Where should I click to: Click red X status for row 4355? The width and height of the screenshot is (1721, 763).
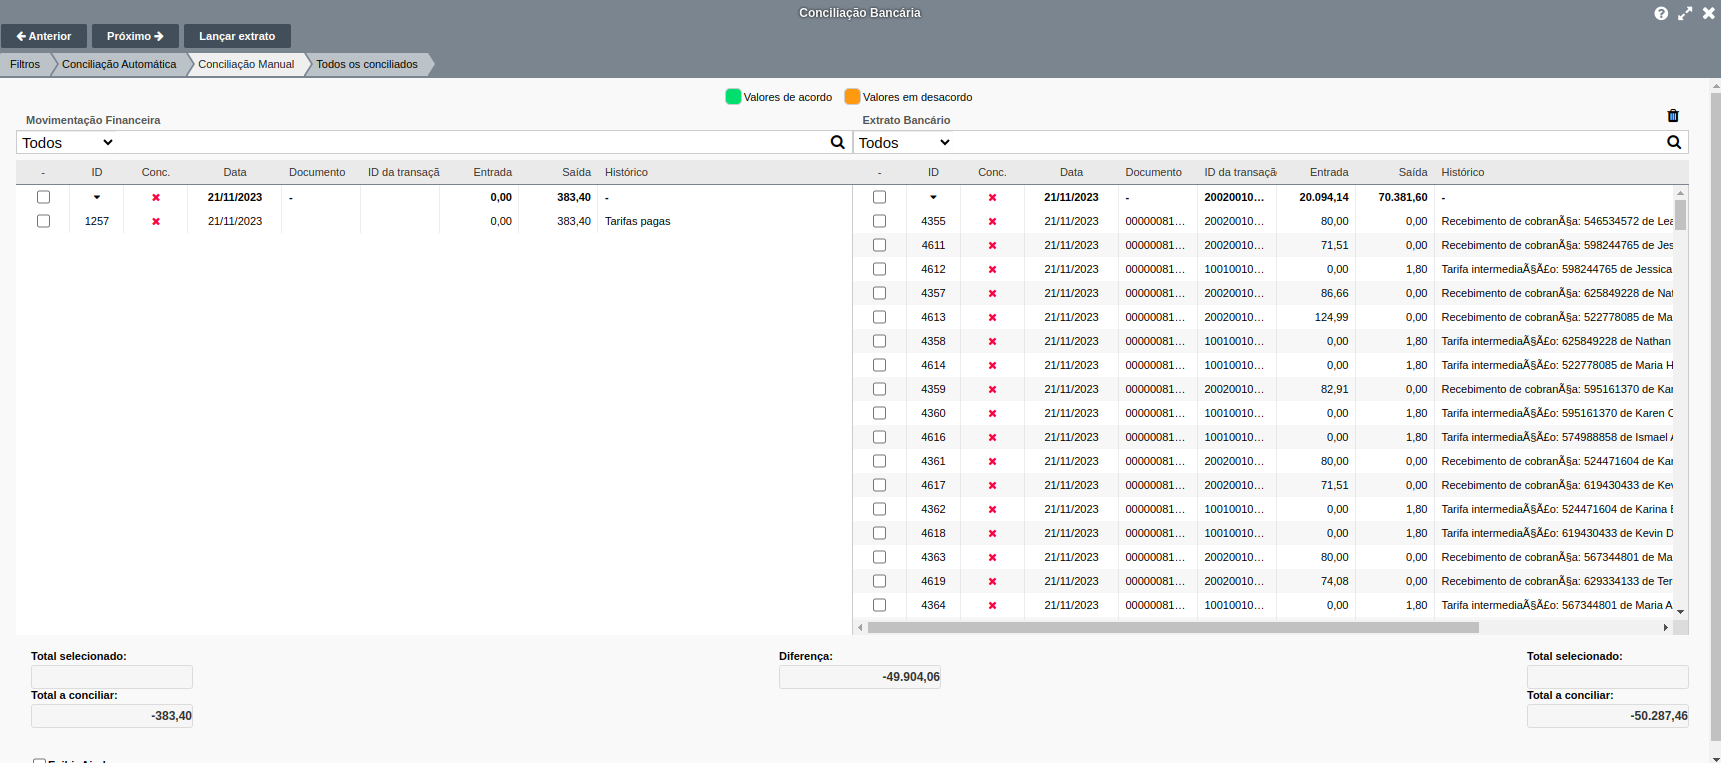(992, 221)
